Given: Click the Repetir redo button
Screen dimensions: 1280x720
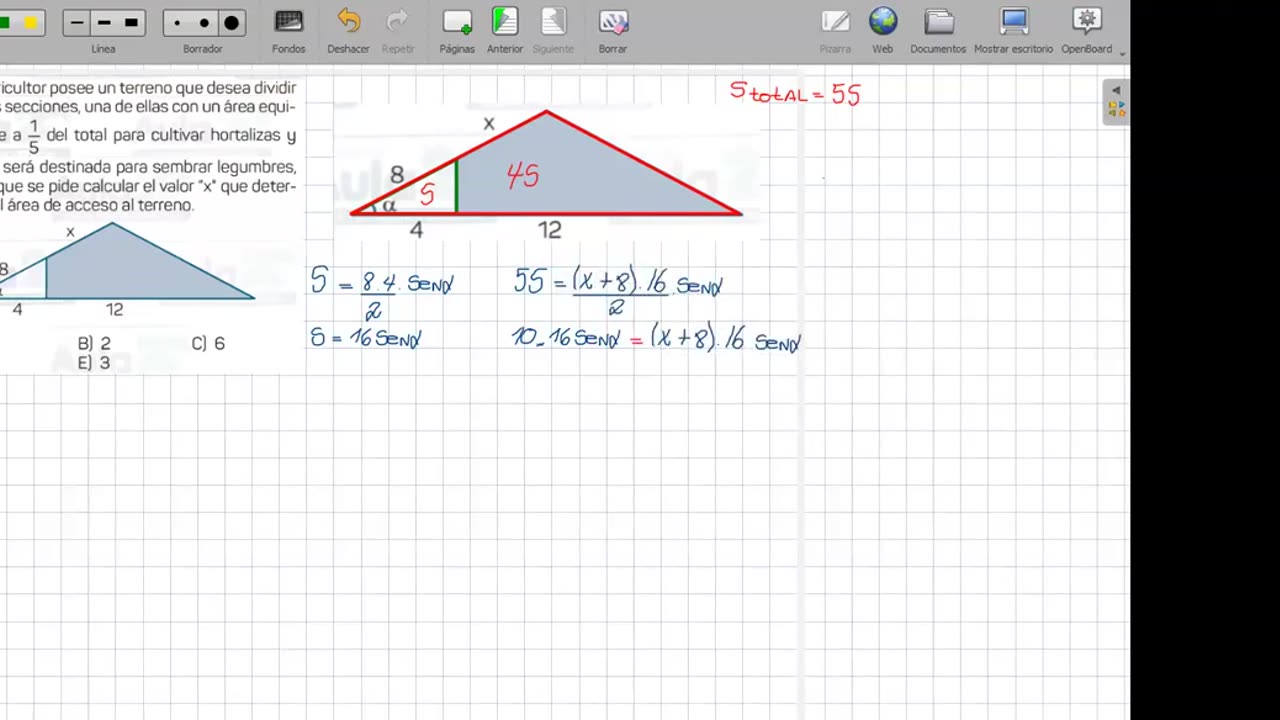Looking at the screenshot, I should tap(398, 30).
